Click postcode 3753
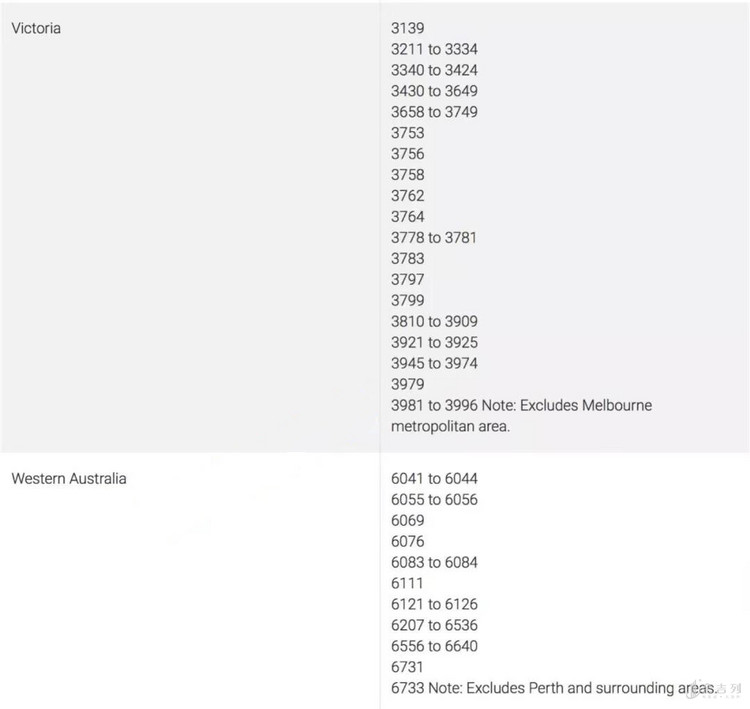This screenshot has width=750, height=709. coord(408,133)
